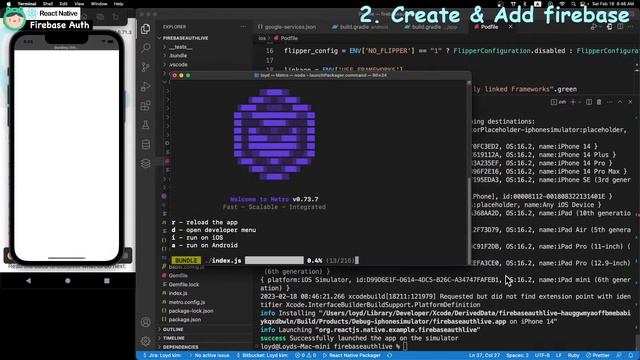
Task: Click Jira status bar item
Action: (x=162, y=356)
